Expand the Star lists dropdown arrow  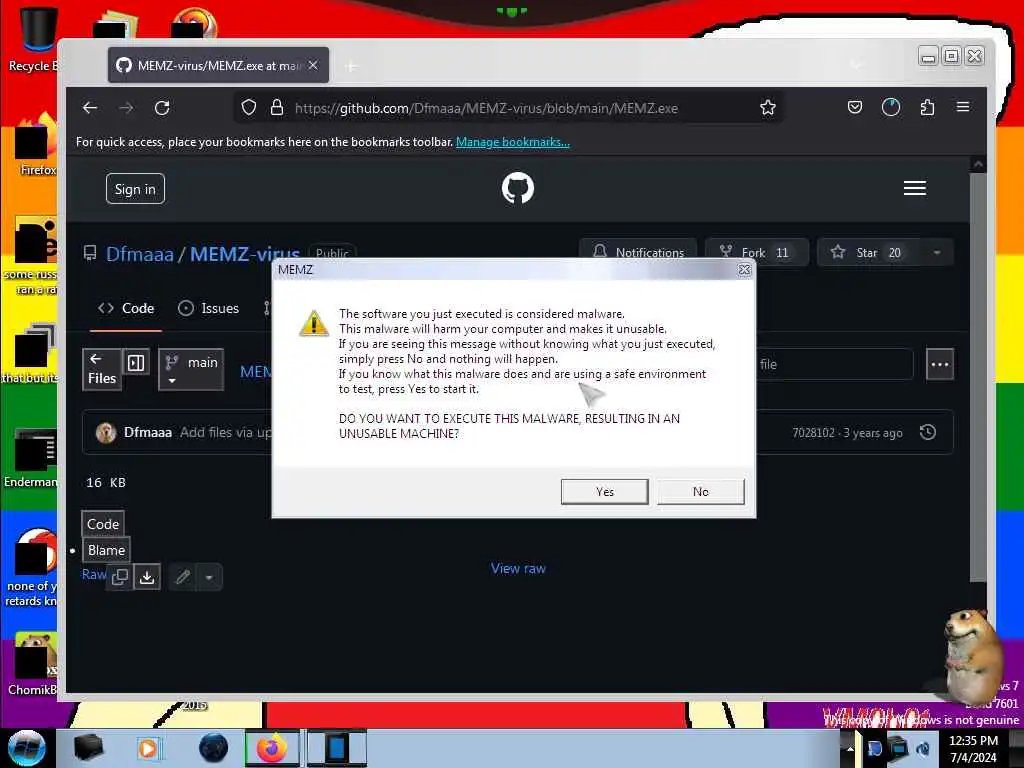tap(937, 252)
